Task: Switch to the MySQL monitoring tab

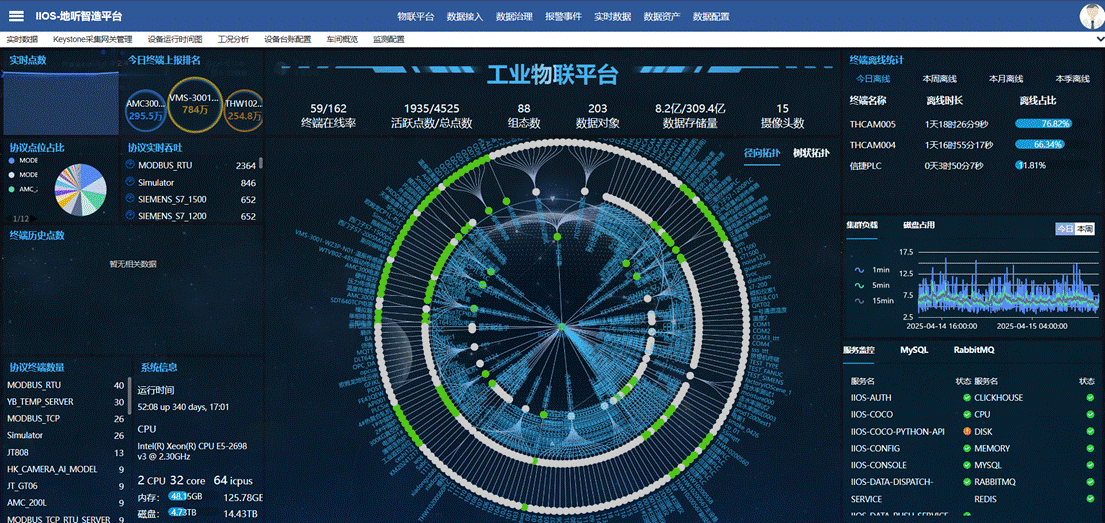Action: pyautogui.click(x=913, y=351)
